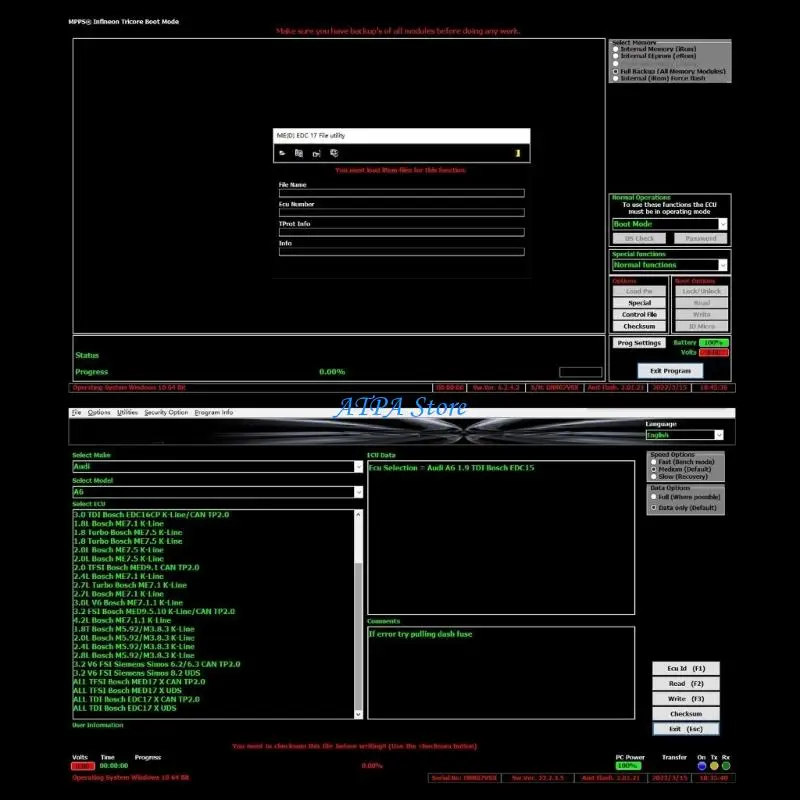Open the Utilities menu
The image size is (800, 800).
coord(127,412)
